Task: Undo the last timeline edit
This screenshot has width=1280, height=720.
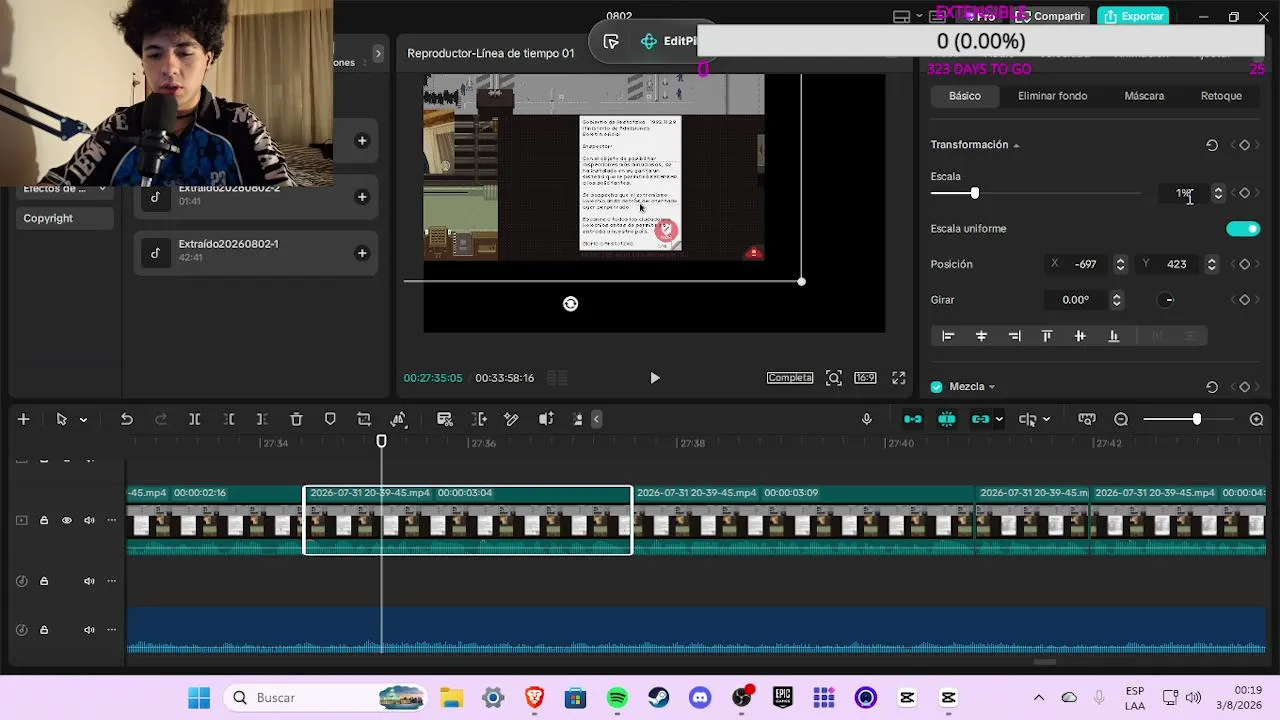Action: pyautogui.click(x=127, y=419)
